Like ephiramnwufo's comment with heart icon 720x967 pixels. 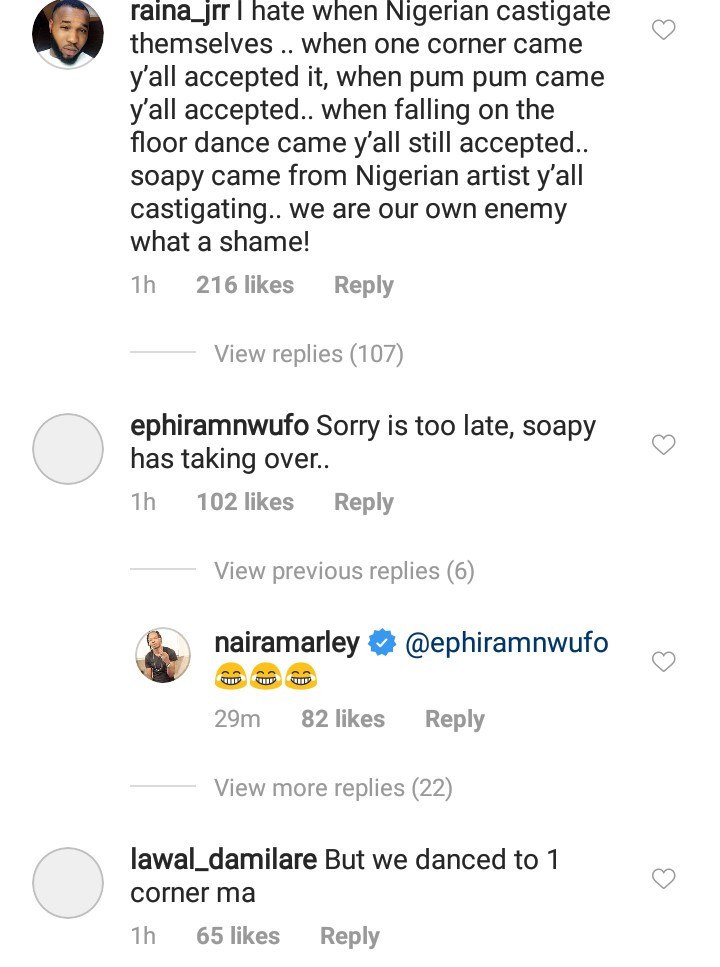pyautogui.click(x=663, y=444)
